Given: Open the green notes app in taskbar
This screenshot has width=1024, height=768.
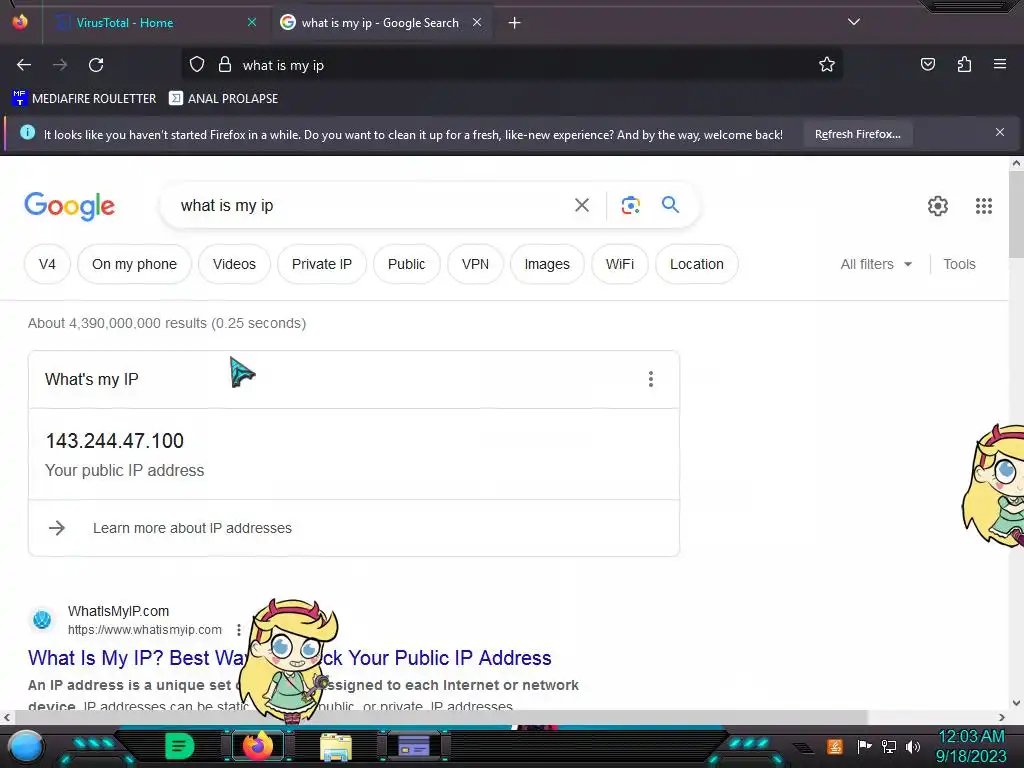Looking at the screenshot, I should point(180,746).
